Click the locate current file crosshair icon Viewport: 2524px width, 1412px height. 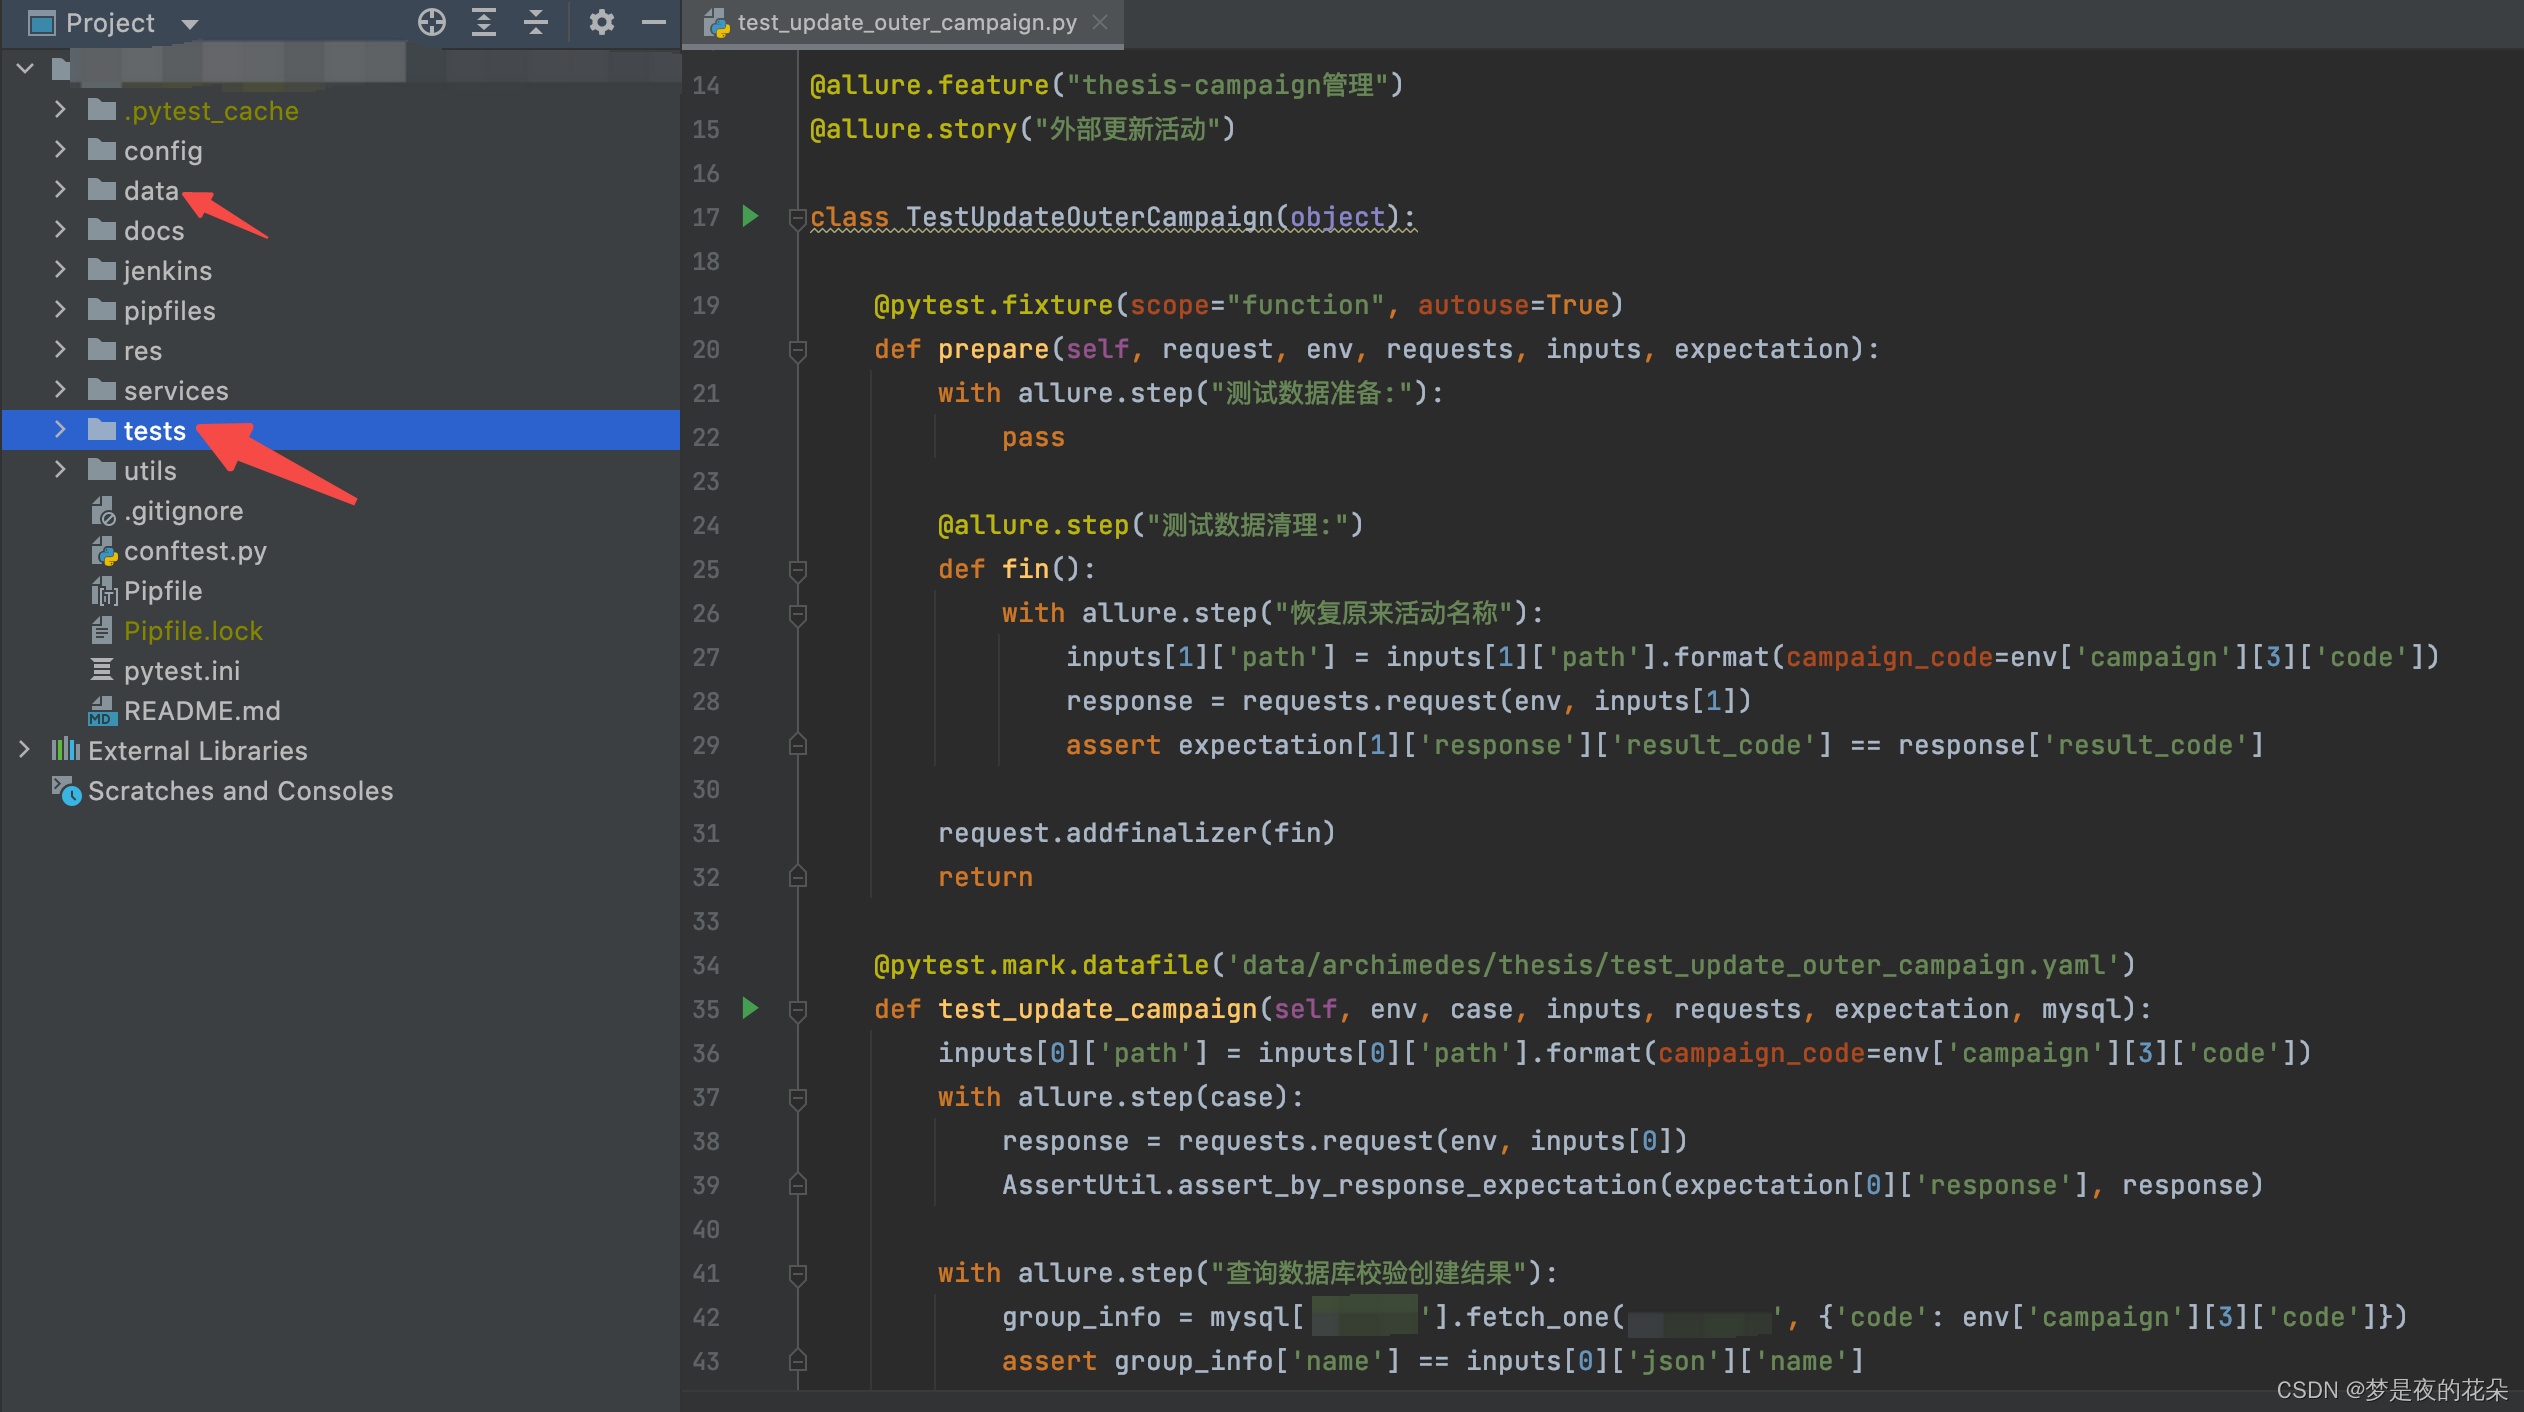[x=431, y=22]
